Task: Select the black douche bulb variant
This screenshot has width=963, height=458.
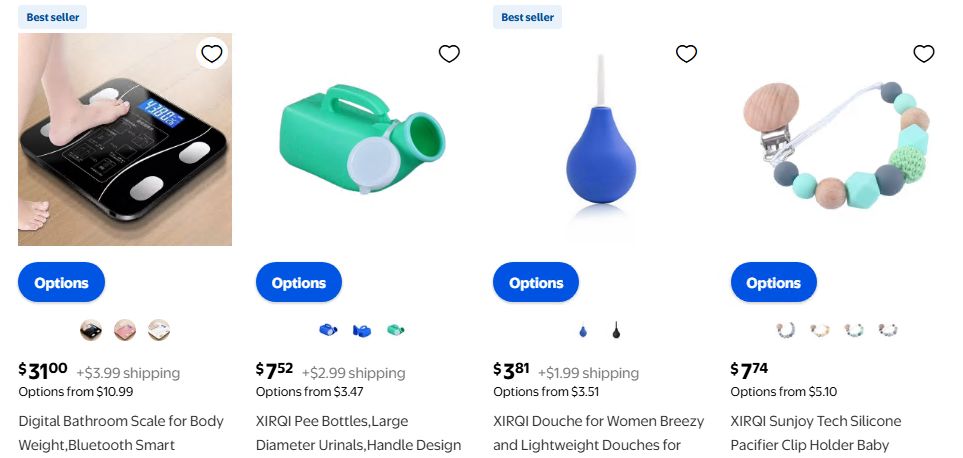Action: [x=616, y=330]
